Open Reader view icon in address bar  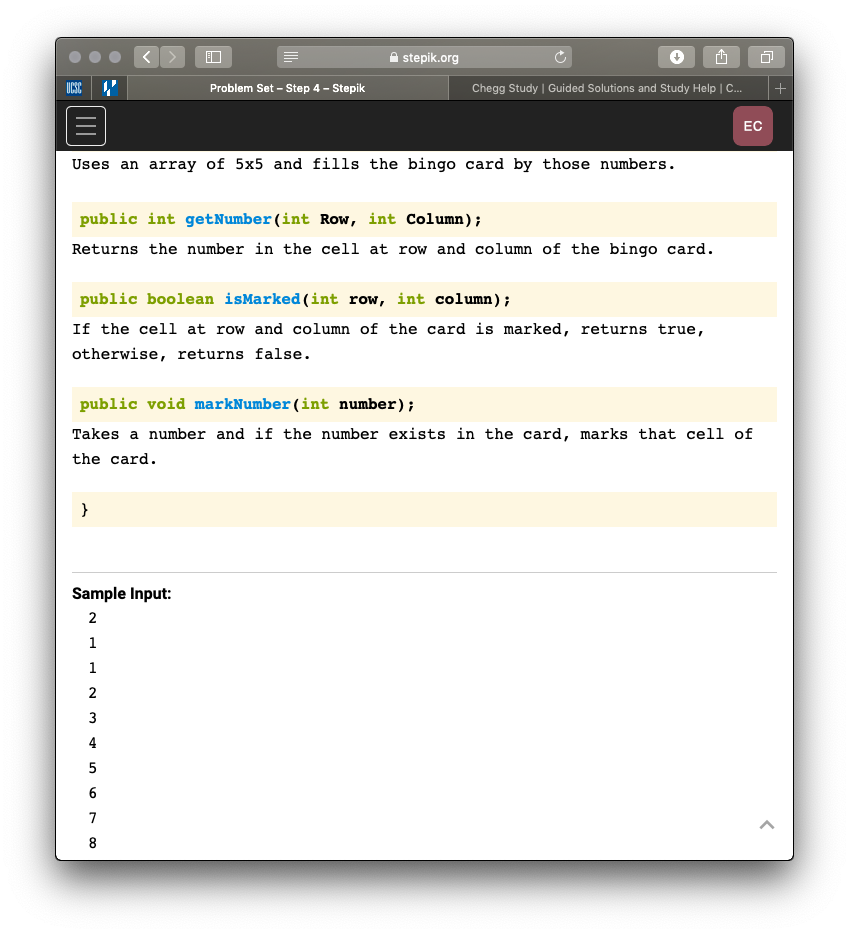click(291, 57)
